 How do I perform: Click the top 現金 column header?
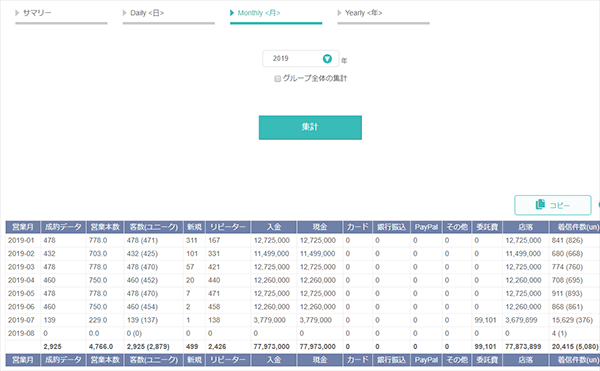[x=320, y=227]
